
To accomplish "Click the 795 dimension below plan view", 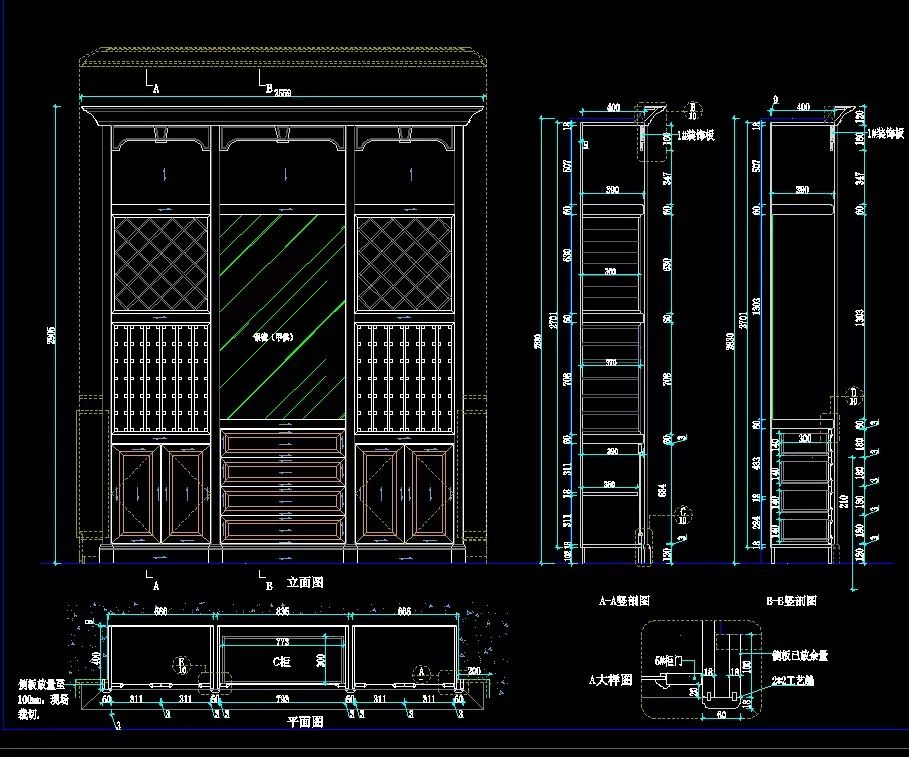I will [x=282, y=699].
